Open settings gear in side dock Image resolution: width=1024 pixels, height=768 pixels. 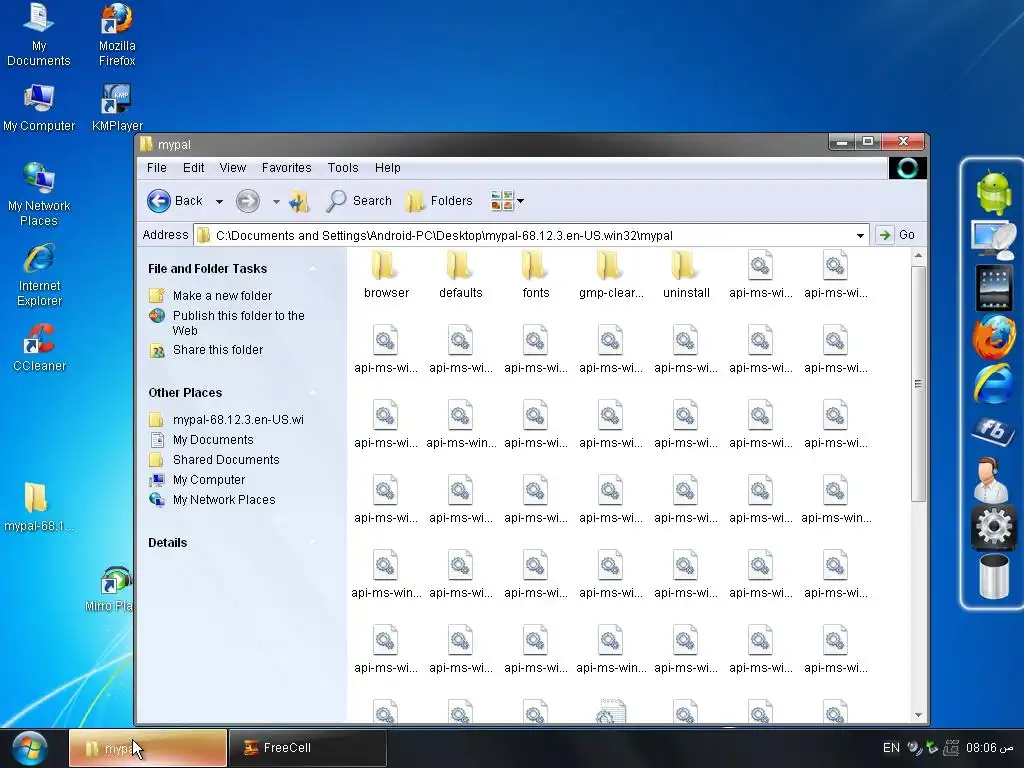[x=993, y=526]
